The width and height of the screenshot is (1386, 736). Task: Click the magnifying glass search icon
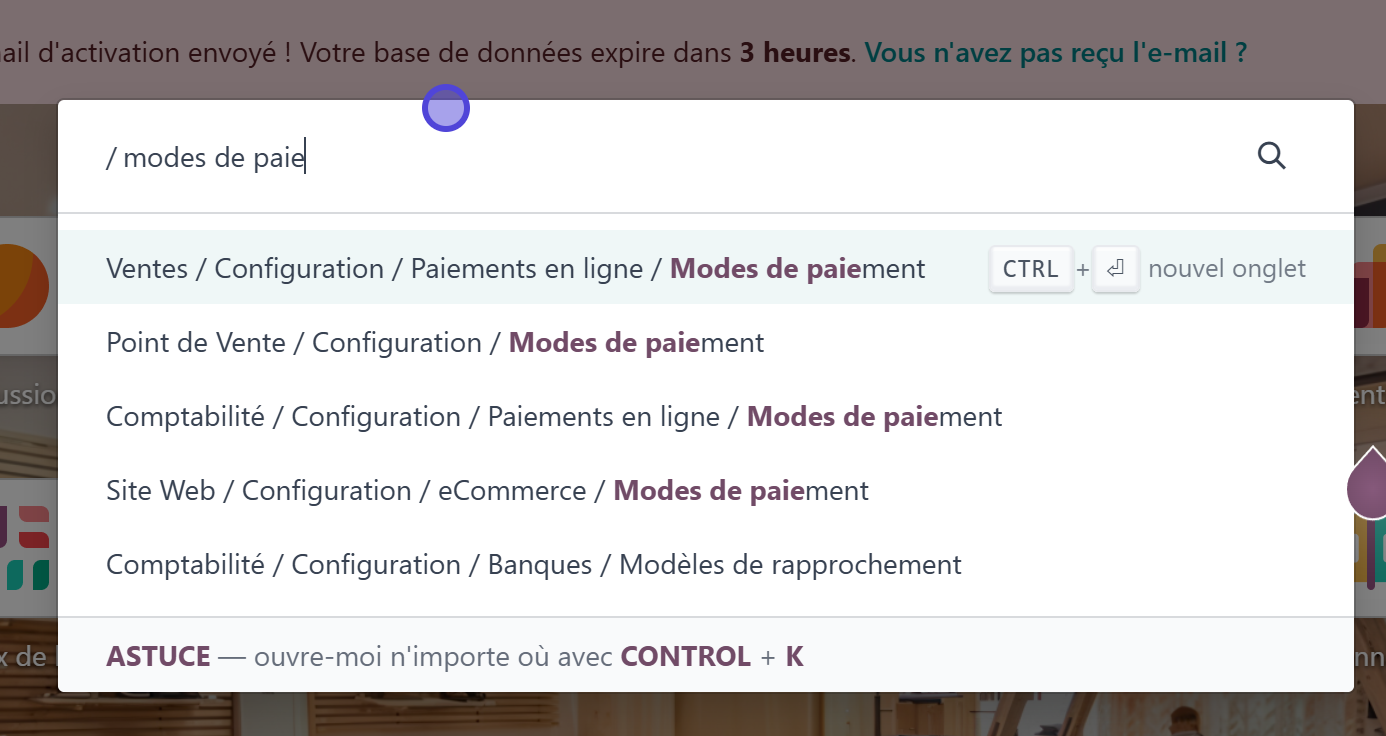click(1271, 156)
